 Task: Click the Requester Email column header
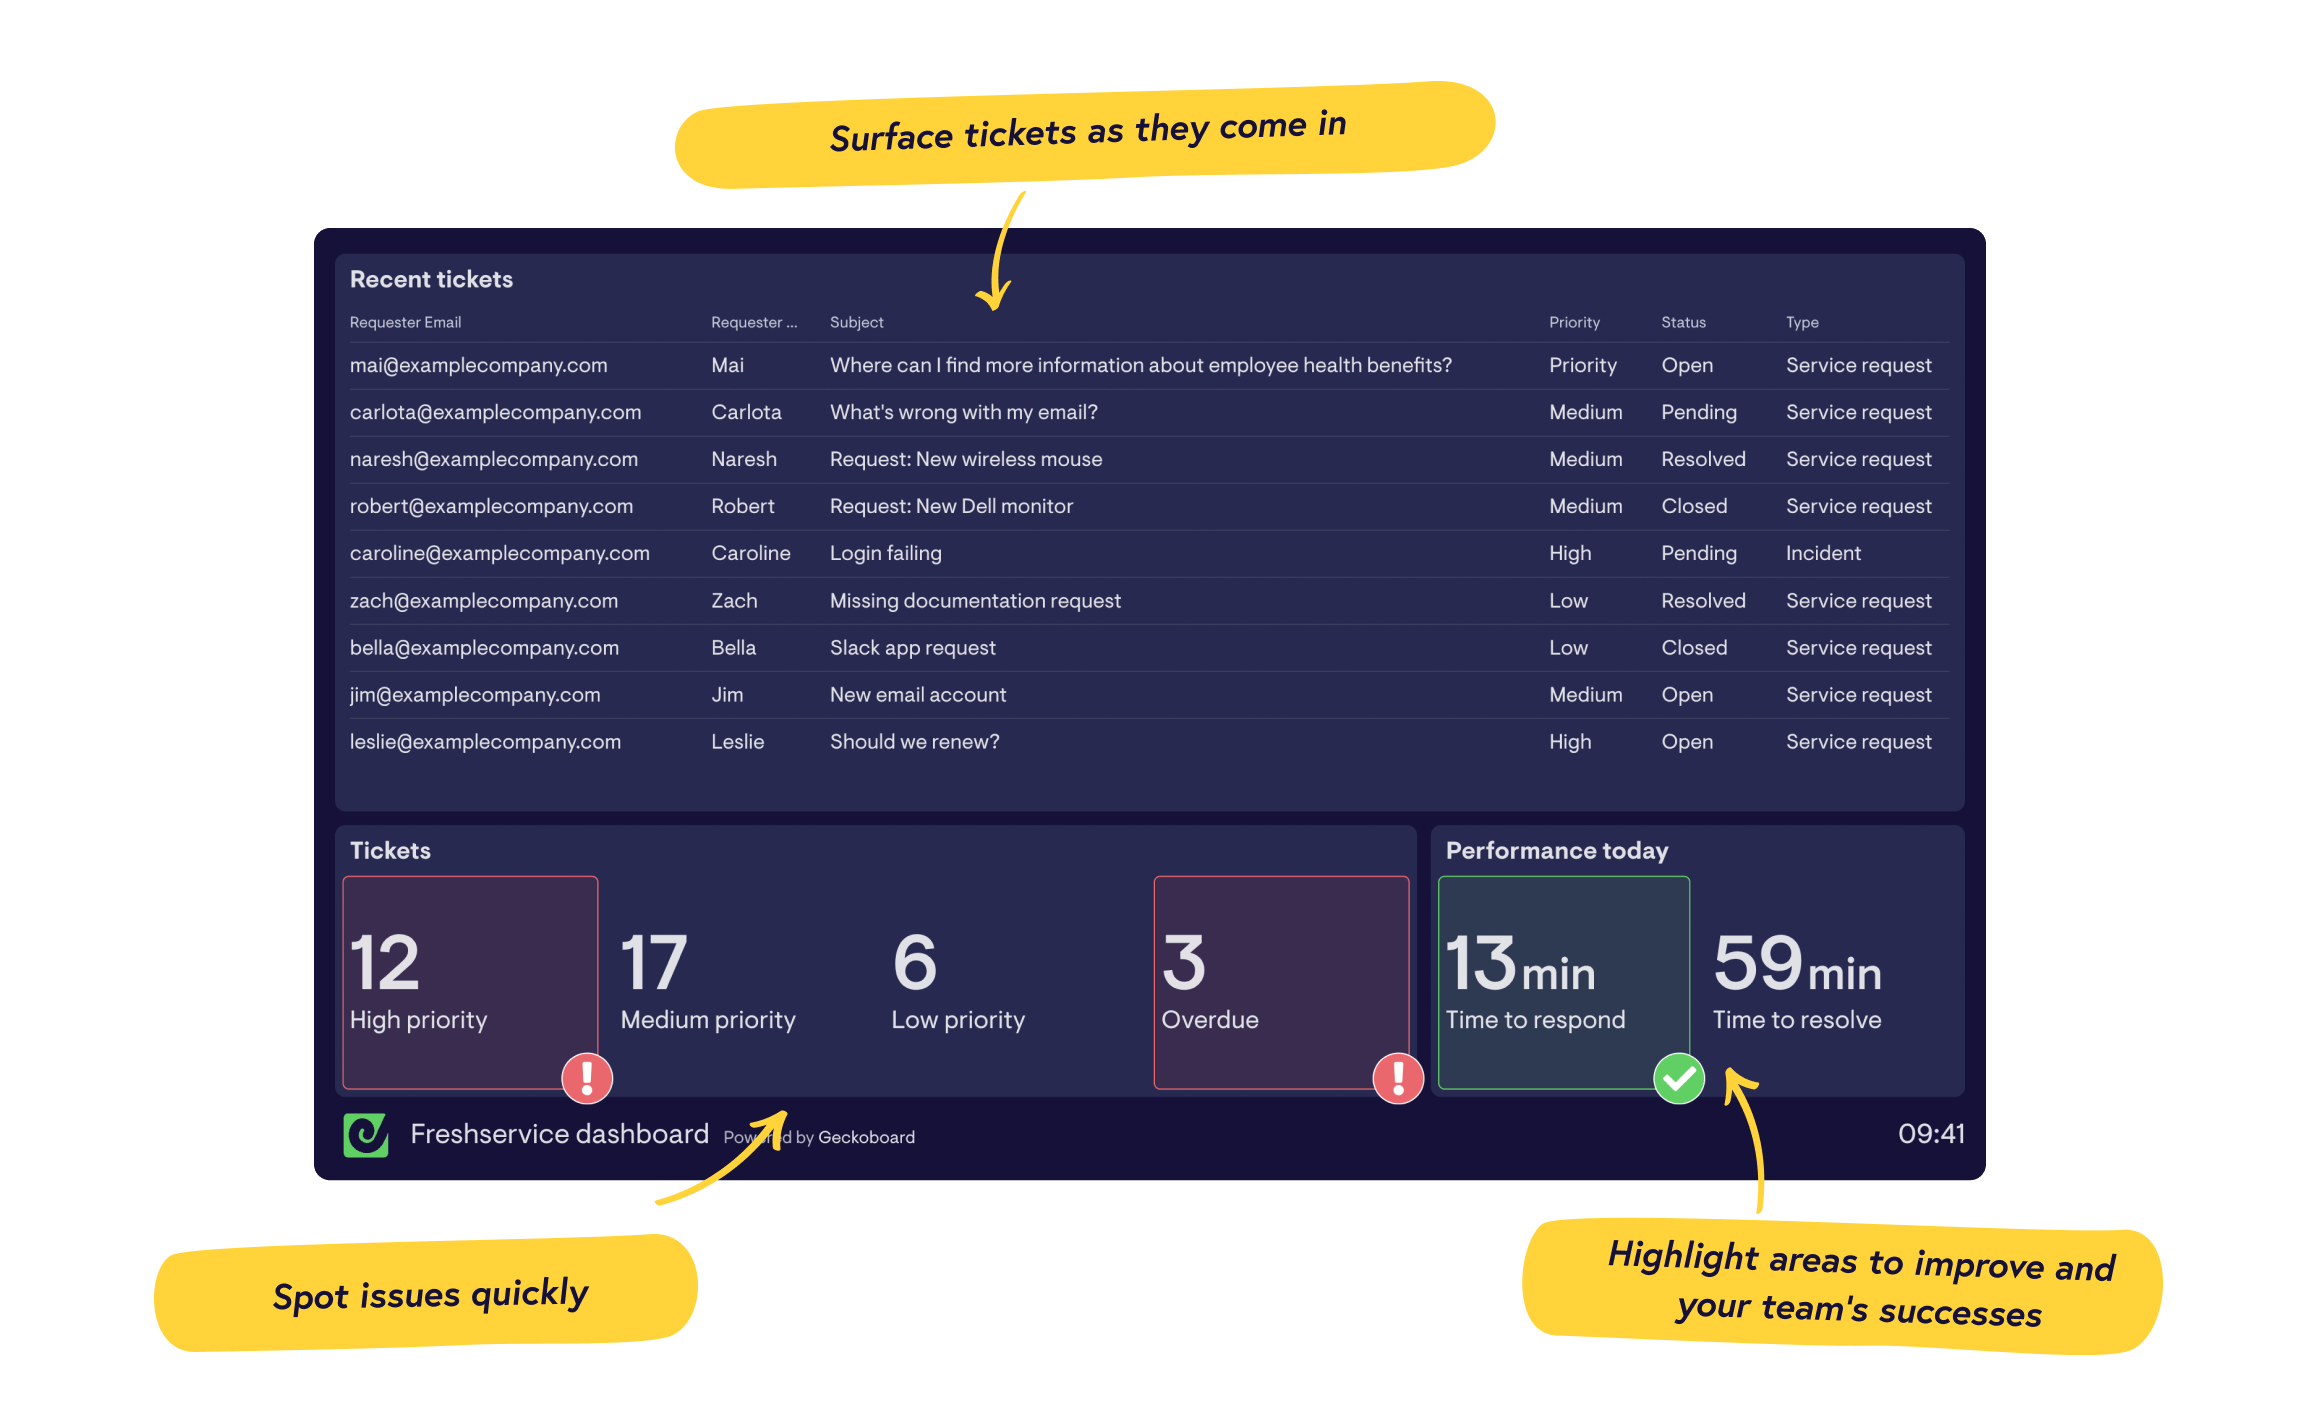(405, 322)
